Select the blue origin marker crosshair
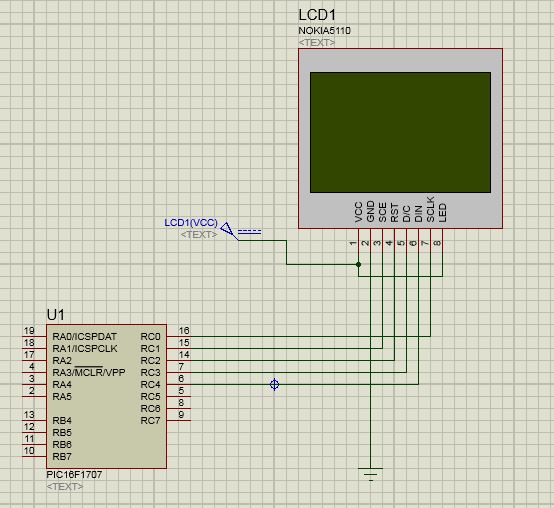Screen dimensions: 554x508 pos(275,384)
